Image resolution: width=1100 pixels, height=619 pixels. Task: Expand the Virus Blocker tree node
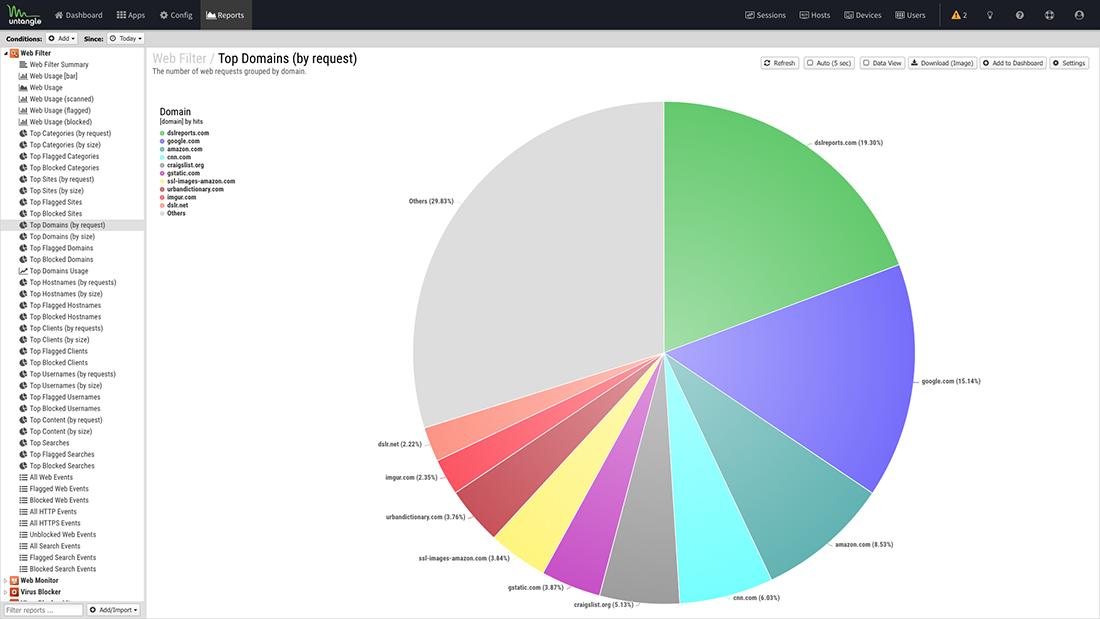coord(6,592)
